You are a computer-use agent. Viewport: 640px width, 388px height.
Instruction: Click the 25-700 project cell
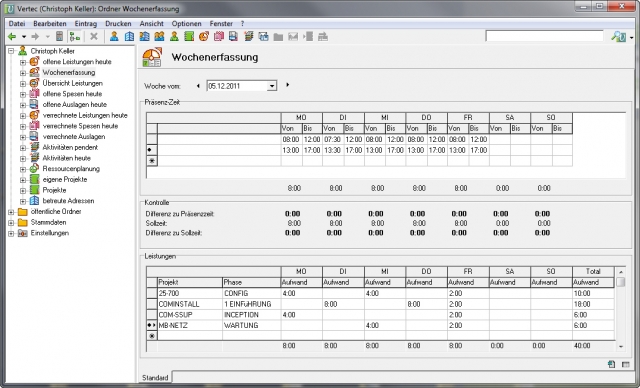click(x=190, y=293)
